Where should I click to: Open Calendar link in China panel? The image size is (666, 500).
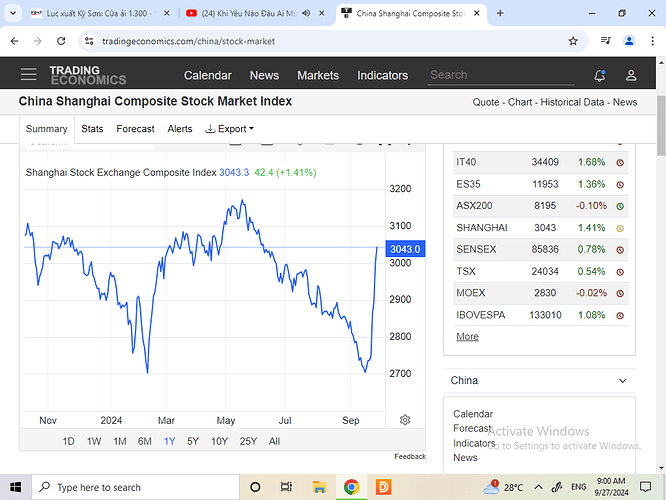coord(473,414)
